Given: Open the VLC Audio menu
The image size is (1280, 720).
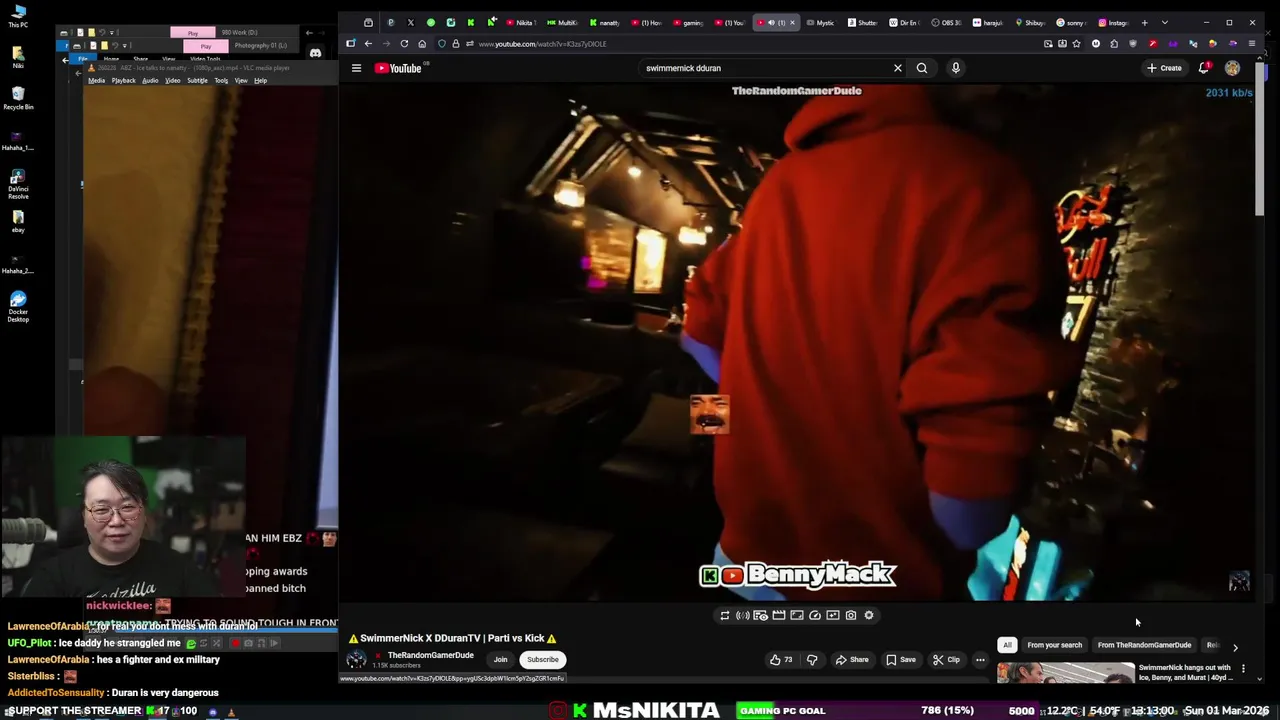Looking at the screenshot, I should tap(150, 80).
